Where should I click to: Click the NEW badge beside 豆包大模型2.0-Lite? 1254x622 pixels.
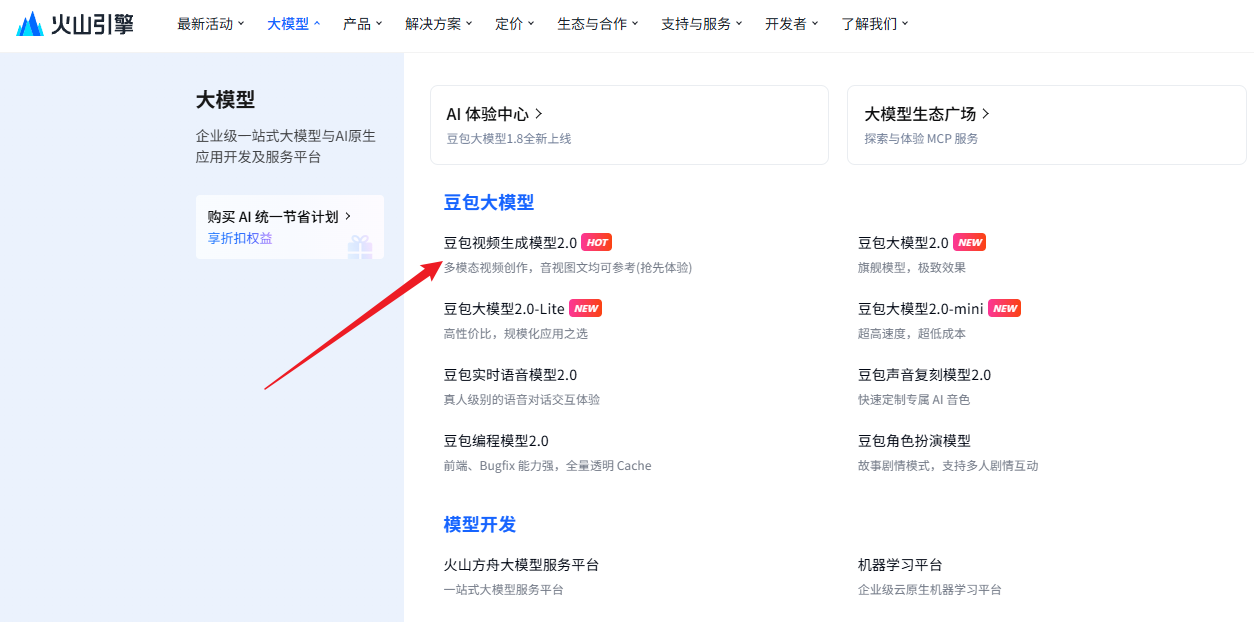tap(585, 309)
